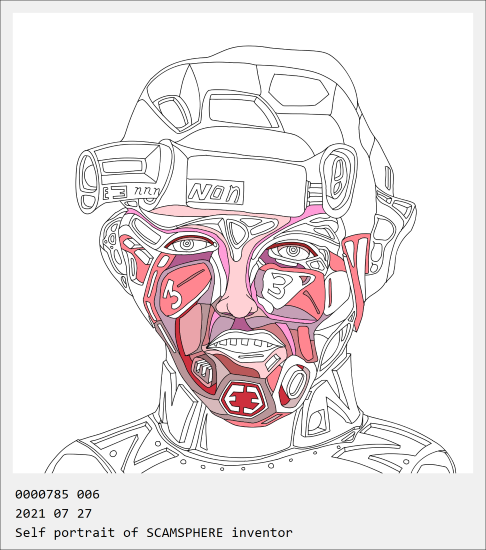Select the red V shape beside the ear
The height and width of the screenshot is (550, 486).
[x=356, y=272]
